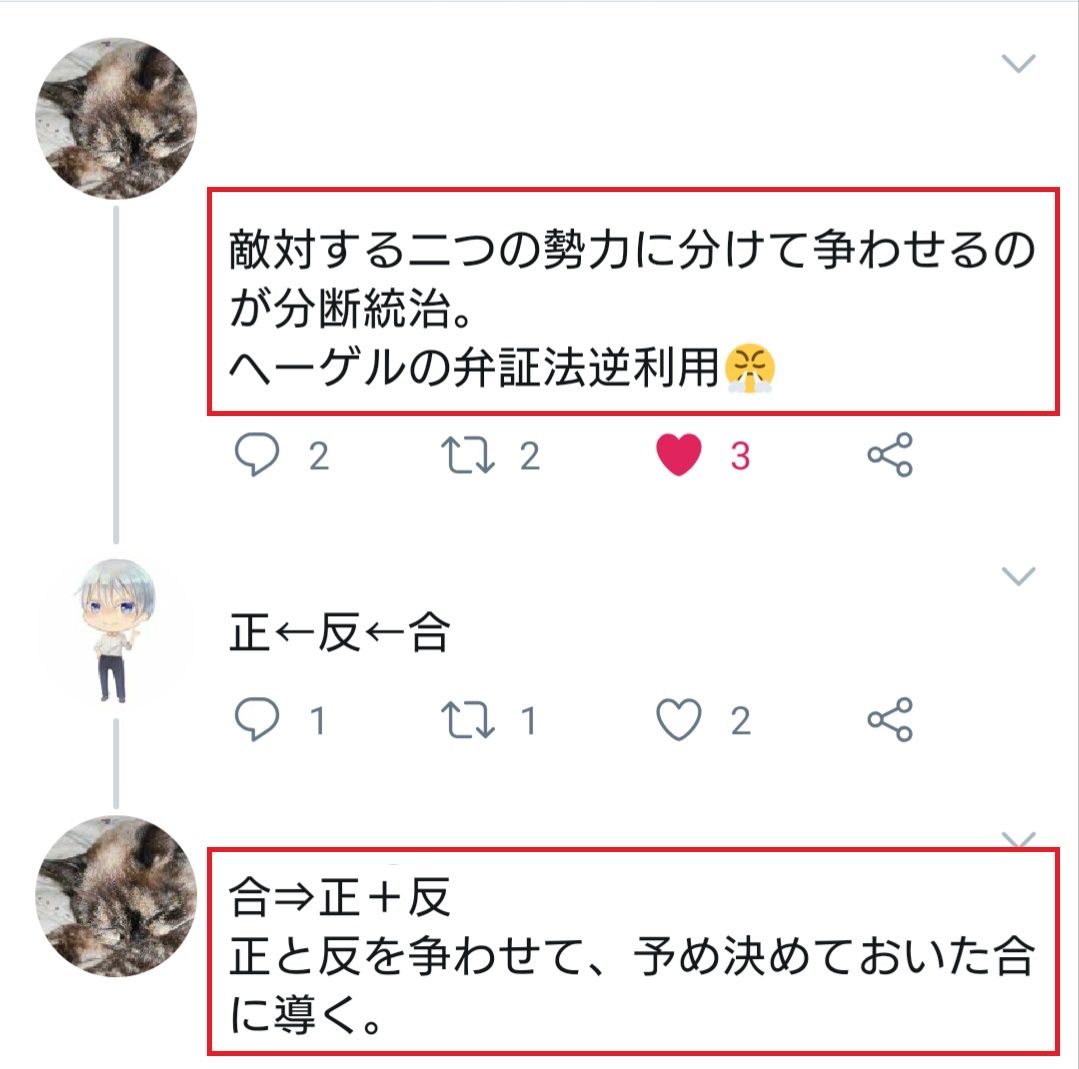
Task: Click the like count 3 on first tweet
Action: (x=739, y=456)
